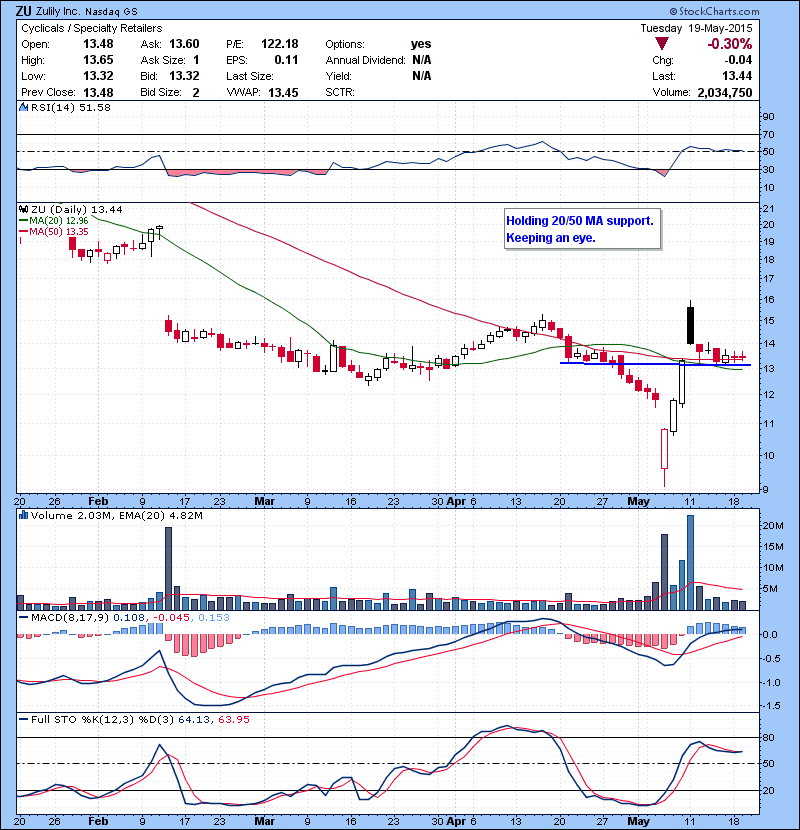
Task: Click the MA(20) 12.96 legend text
Action: (x=59, y=221)
